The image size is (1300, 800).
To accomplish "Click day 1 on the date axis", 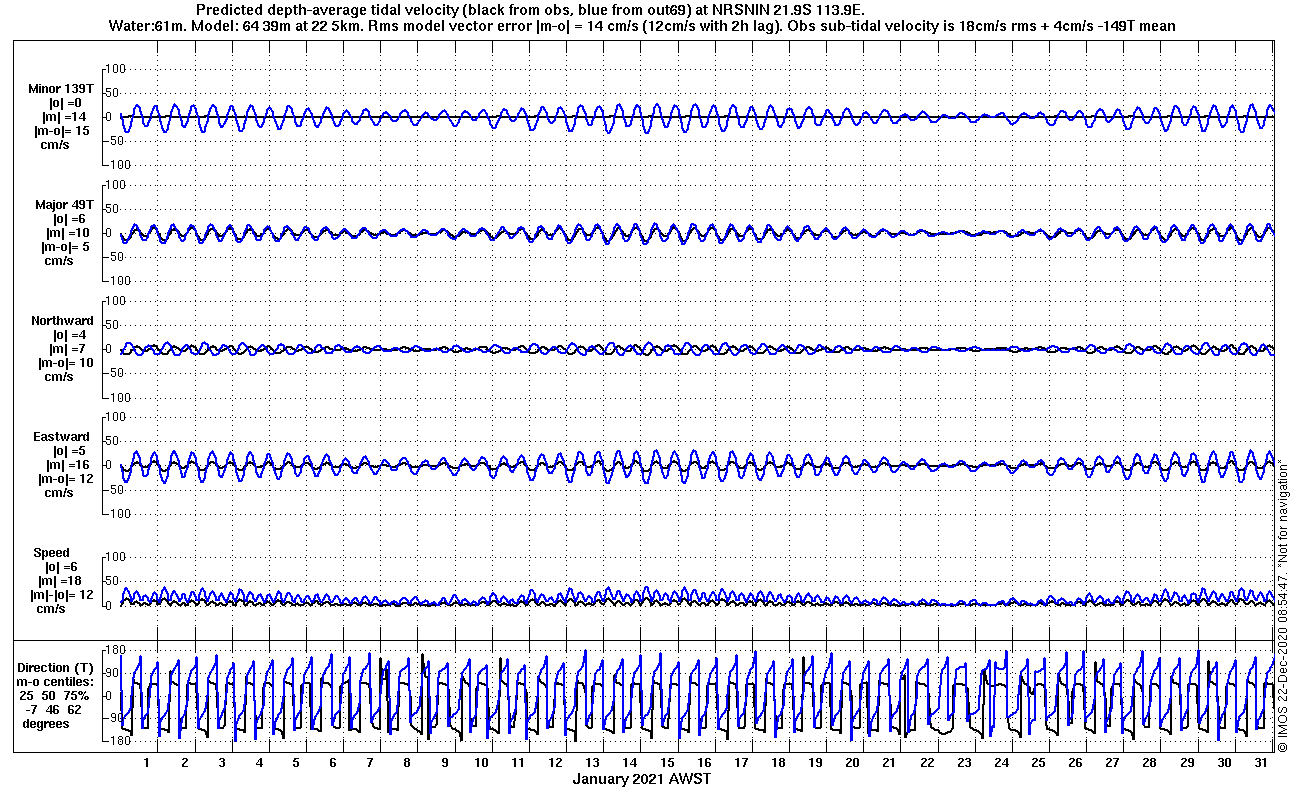I will pos(147,763).
